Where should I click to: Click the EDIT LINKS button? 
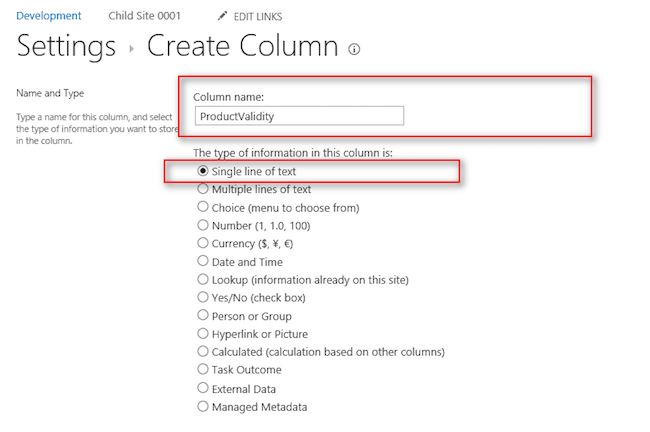click(256, 17)
